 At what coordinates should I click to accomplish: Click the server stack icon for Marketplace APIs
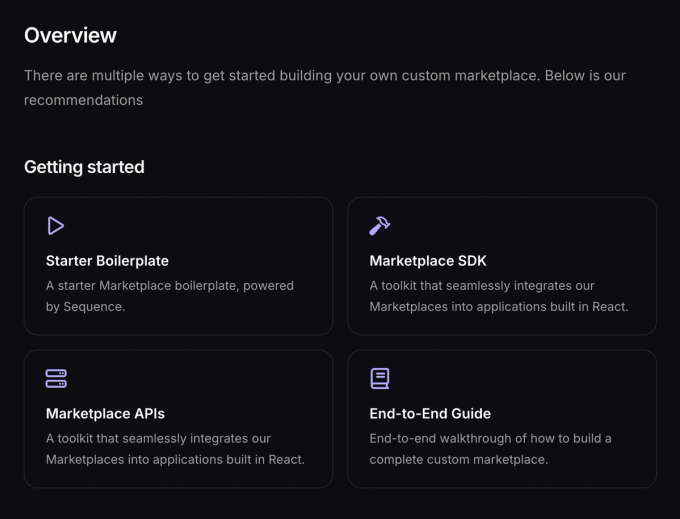pyautogui.click(x=56, y=379)
